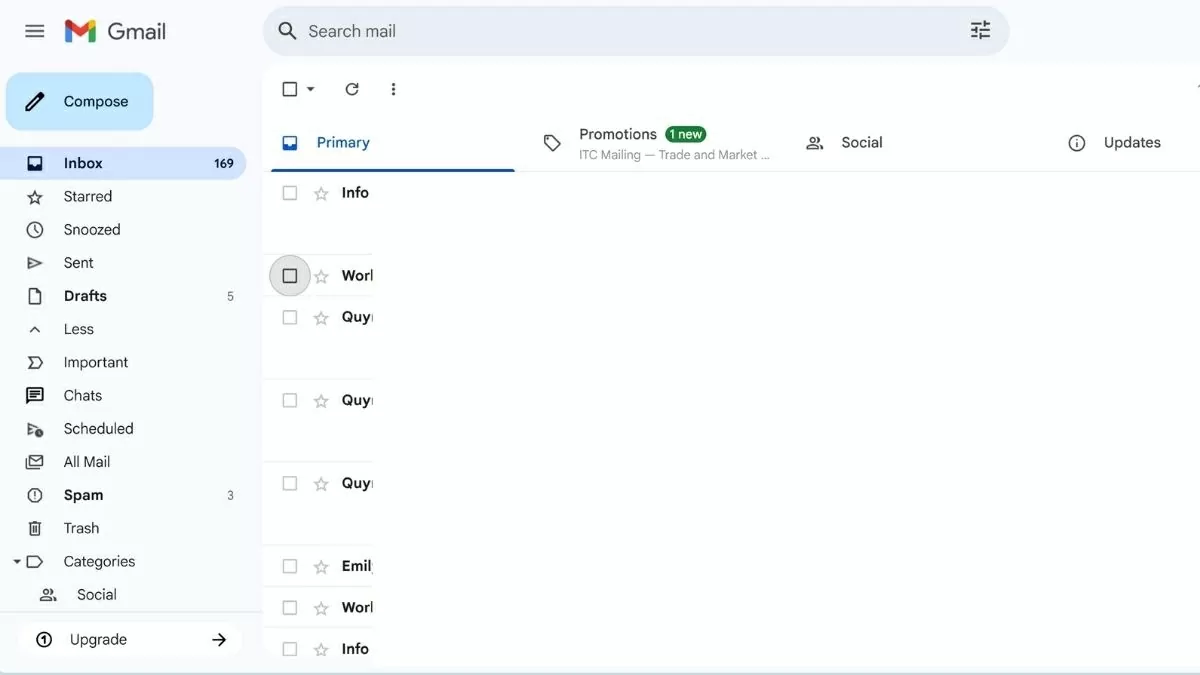Click the Gmail logo
Screen dimensions: 1200x675
pyautogui.click(x=114, y=30)
